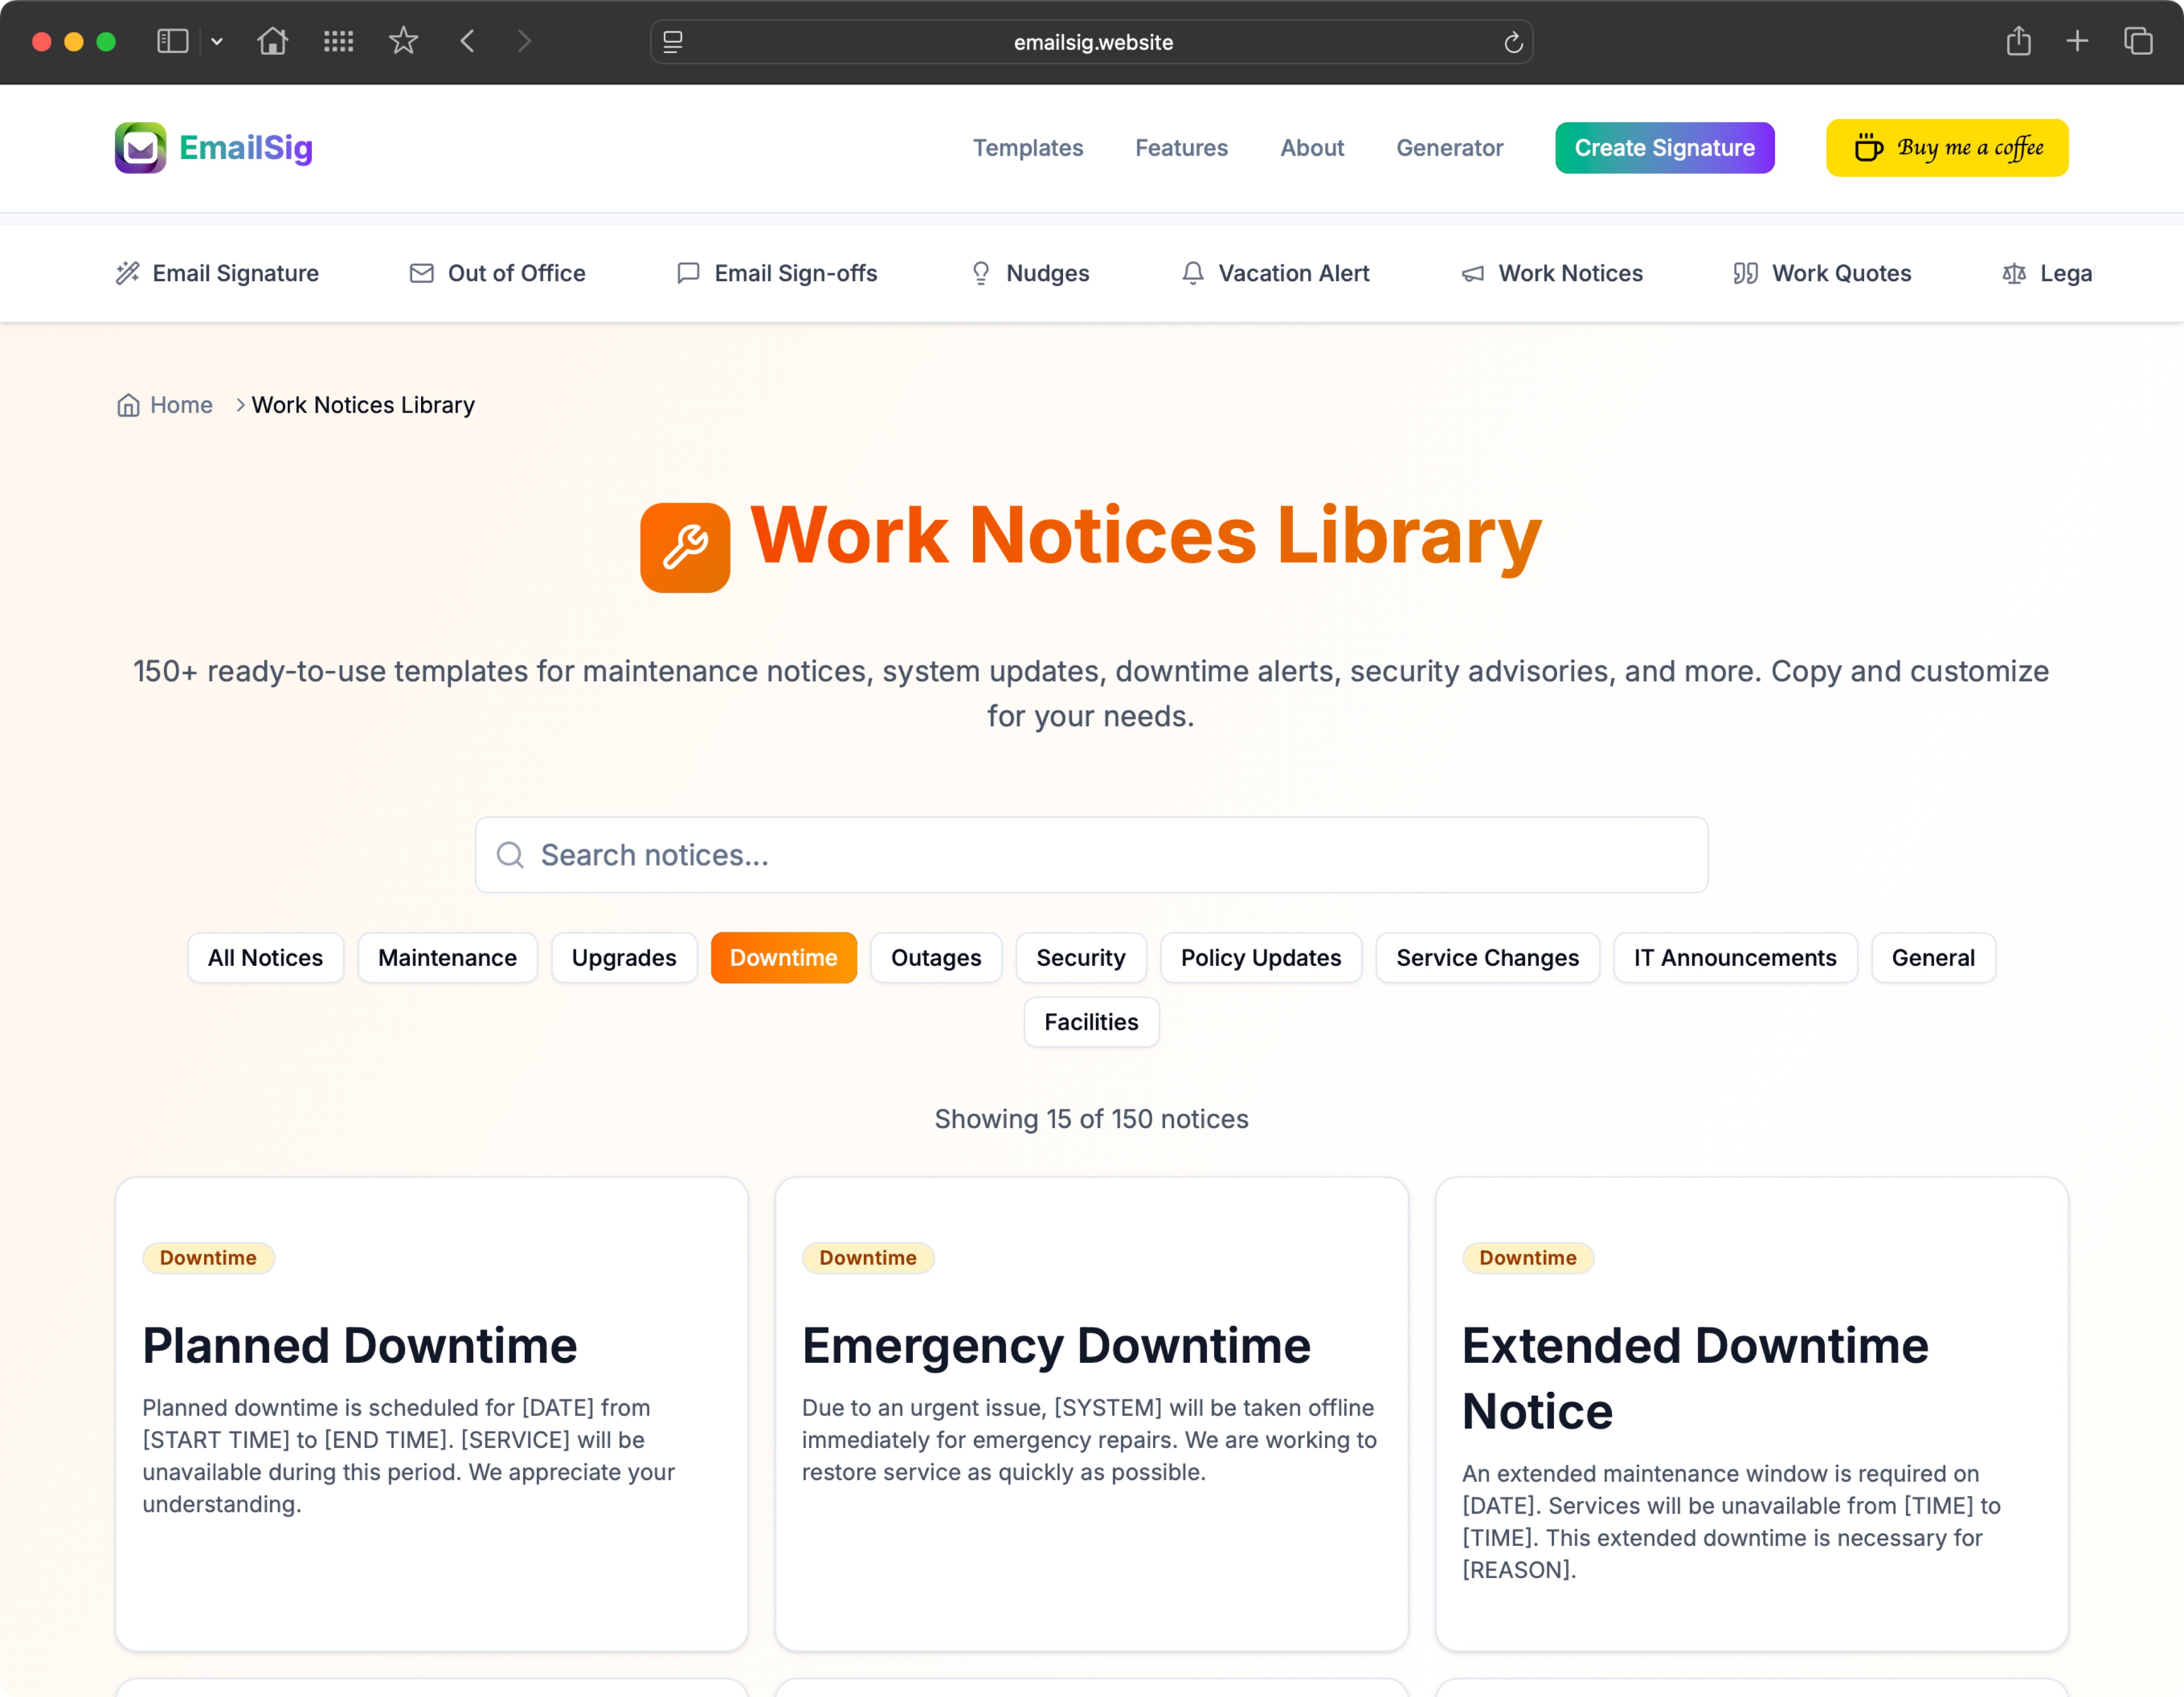Image resolution: width=2184 pixels, height=1697 pixels.
Task: Enable the Facilities filter
Action: 1090,1022
